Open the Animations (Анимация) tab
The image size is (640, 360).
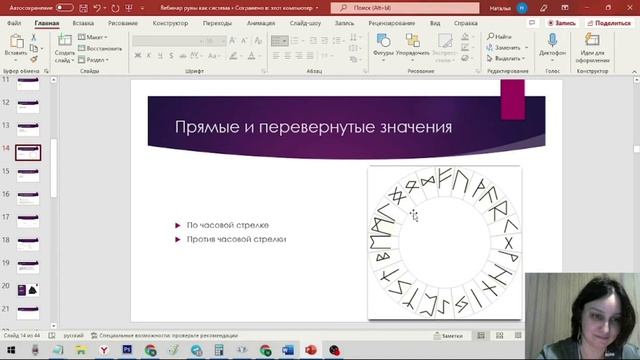point(261,23)
